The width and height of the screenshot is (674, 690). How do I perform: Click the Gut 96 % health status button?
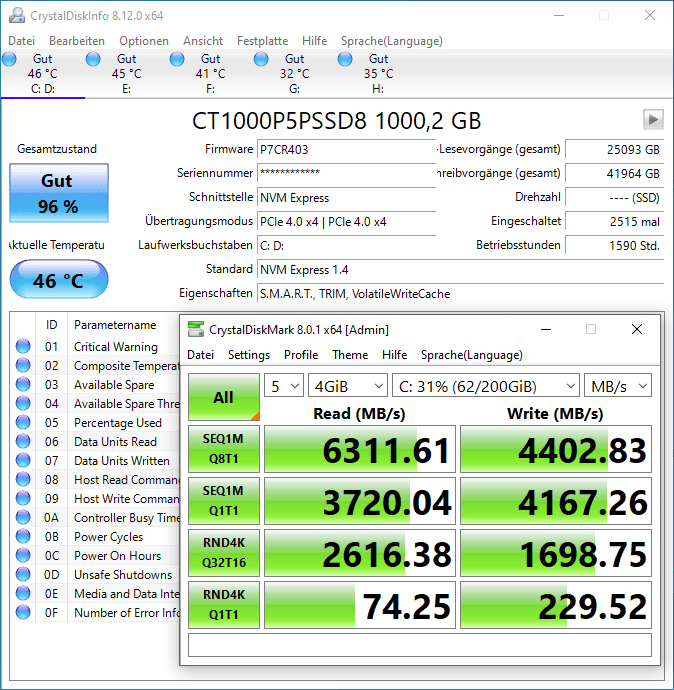[59, 193]
